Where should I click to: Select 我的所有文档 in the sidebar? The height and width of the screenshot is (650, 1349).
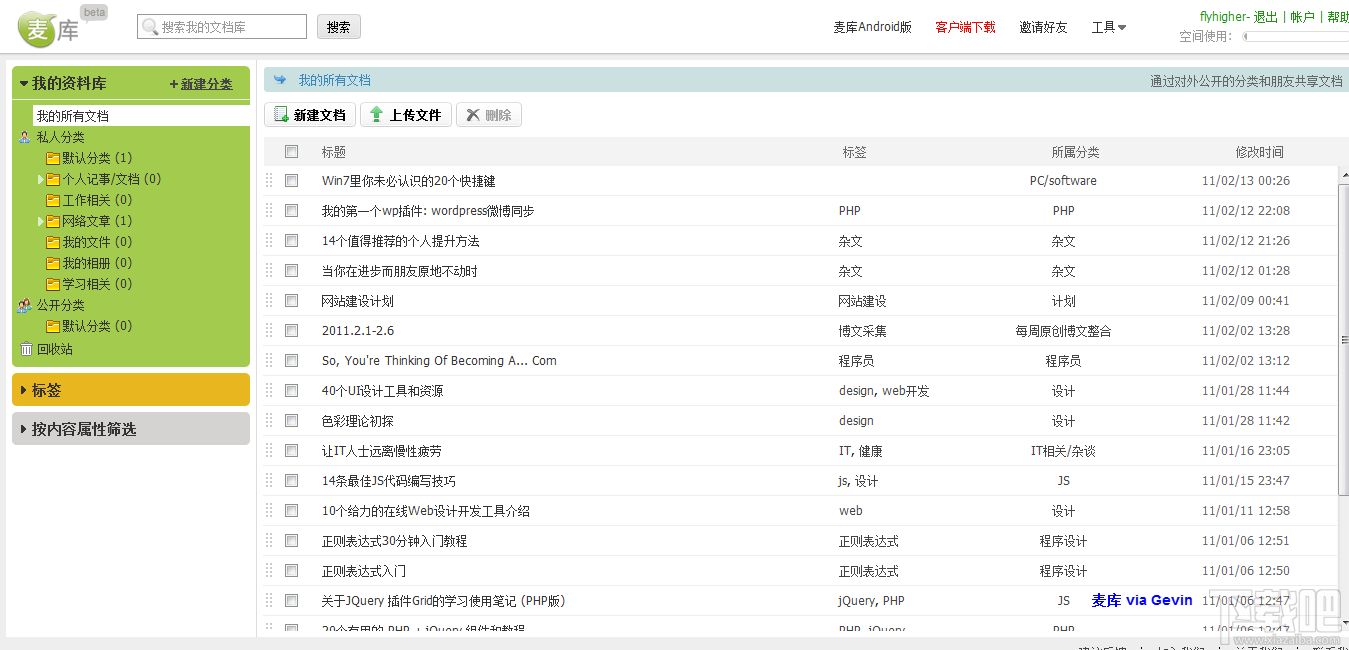tap(141, 116)
